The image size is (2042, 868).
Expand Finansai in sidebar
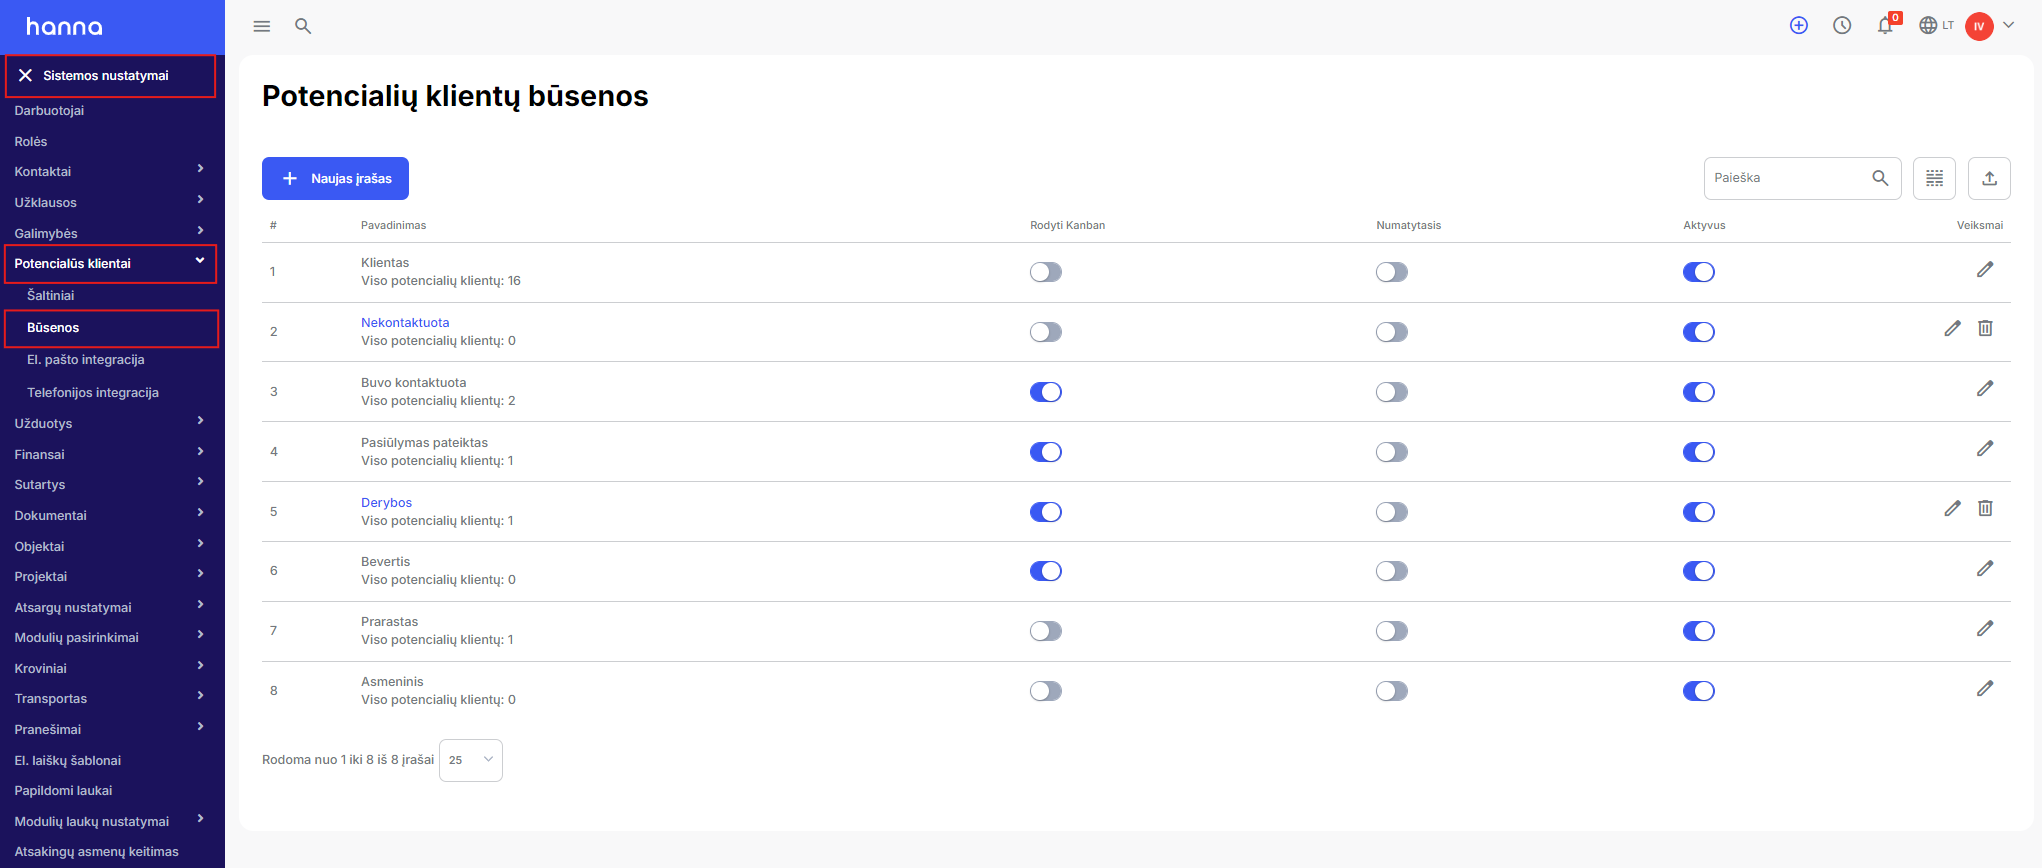[x=201, y=452]
